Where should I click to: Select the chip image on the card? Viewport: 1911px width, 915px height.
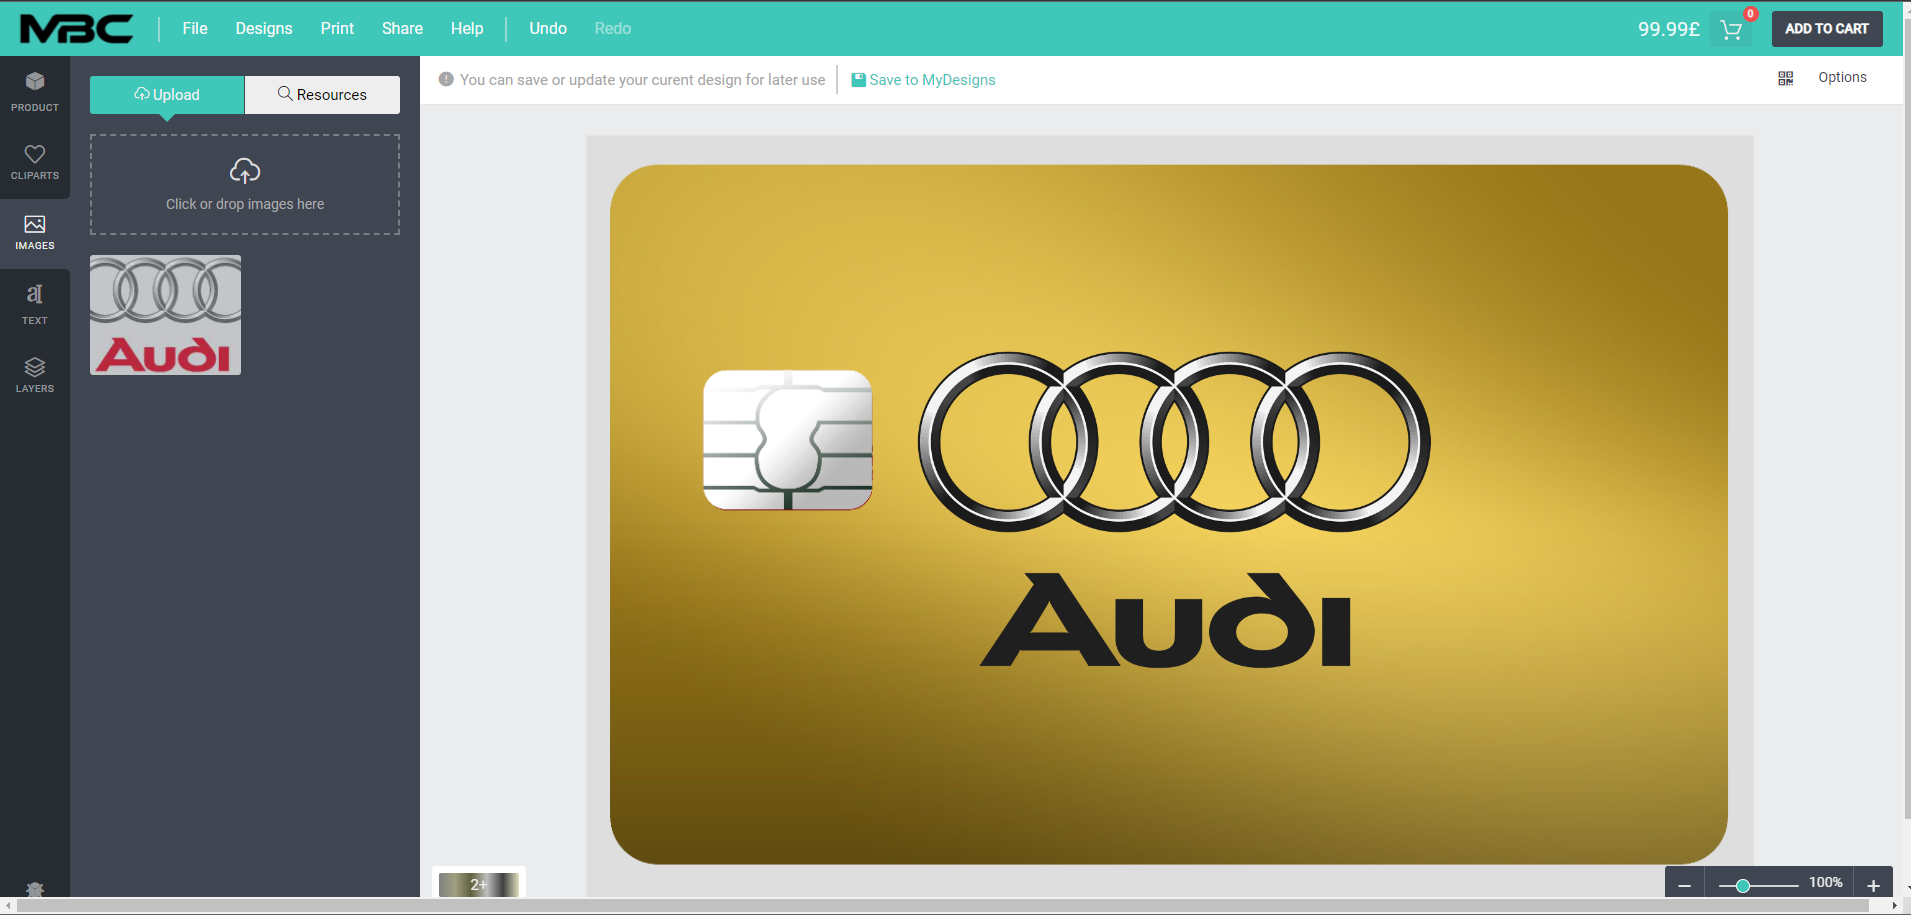pyautogui.click(x=788, y=440)
